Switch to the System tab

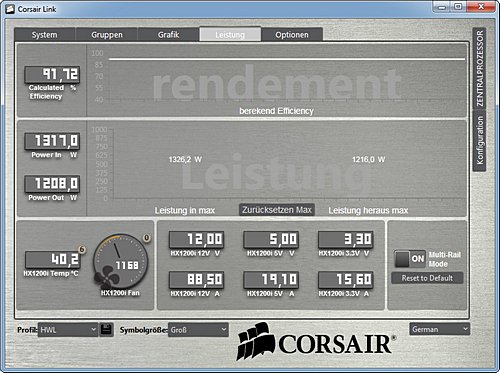click(45, 35)
